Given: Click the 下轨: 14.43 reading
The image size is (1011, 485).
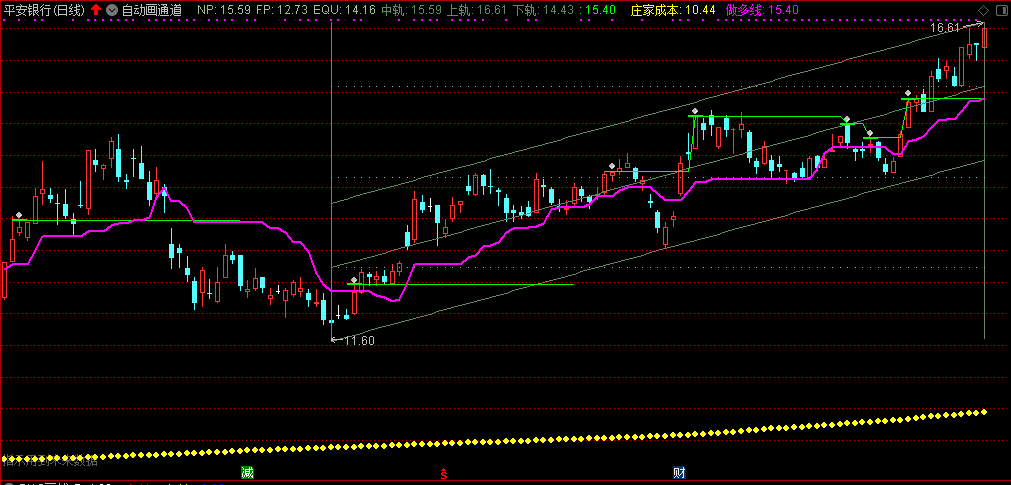Looking at the screenshot, I should [544, 10].
